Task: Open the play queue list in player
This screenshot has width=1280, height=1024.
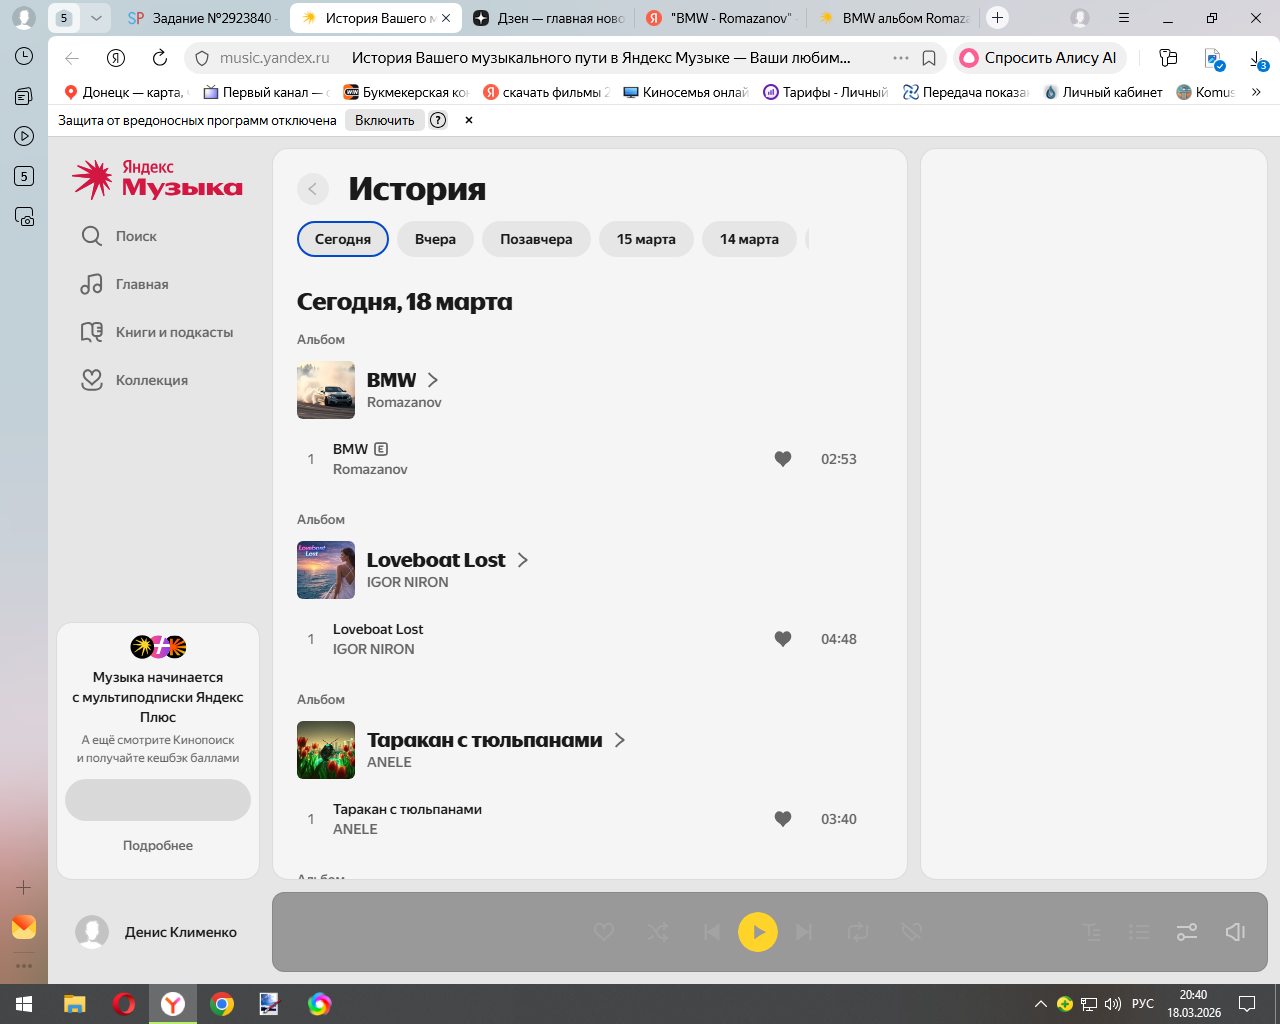Action: 1139,932
